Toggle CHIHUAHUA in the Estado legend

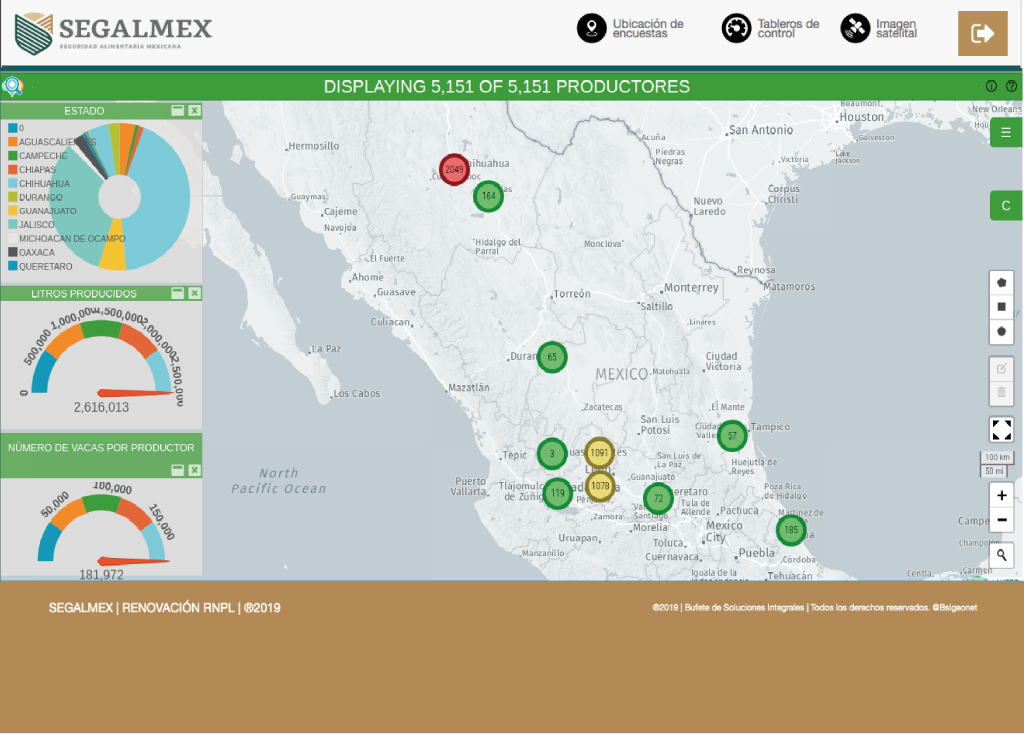point(44,184)
